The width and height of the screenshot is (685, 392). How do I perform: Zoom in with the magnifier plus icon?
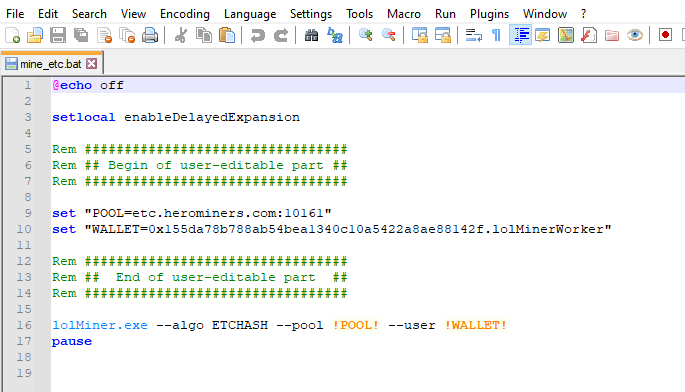[x=365, y=35]
